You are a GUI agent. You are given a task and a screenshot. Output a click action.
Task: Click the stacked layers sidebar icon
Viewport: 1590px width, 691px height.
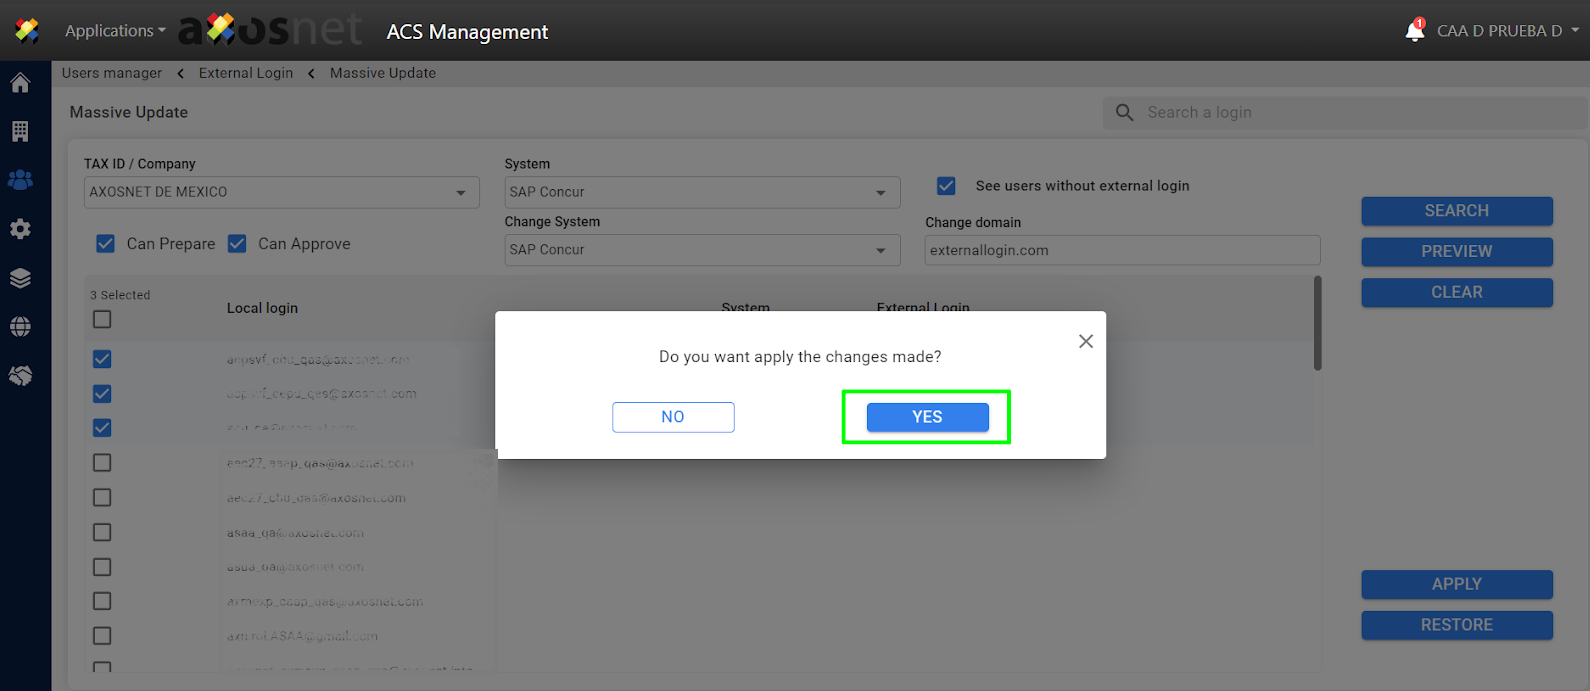(x=20, y=278)
